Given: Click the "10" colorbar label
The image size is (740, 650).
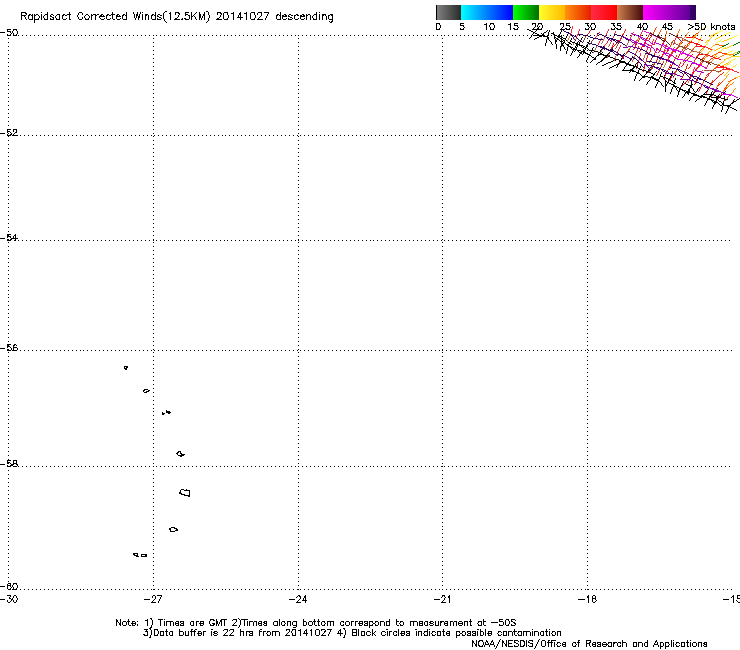Looking at the screenshot, I should (489, 27).
